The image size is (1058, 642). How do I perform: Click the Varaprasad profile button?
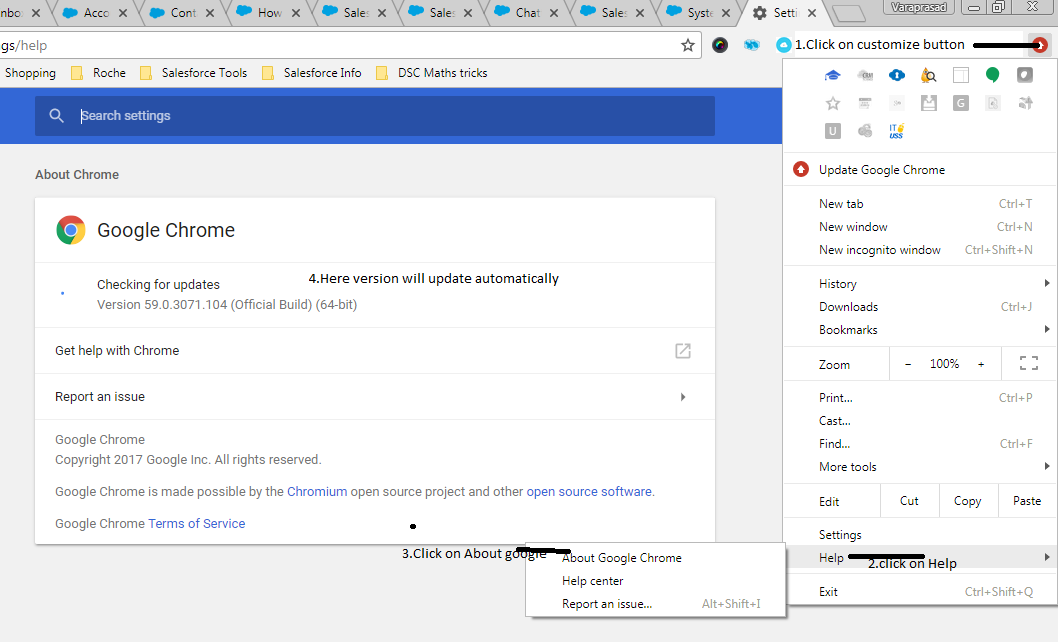918,7
